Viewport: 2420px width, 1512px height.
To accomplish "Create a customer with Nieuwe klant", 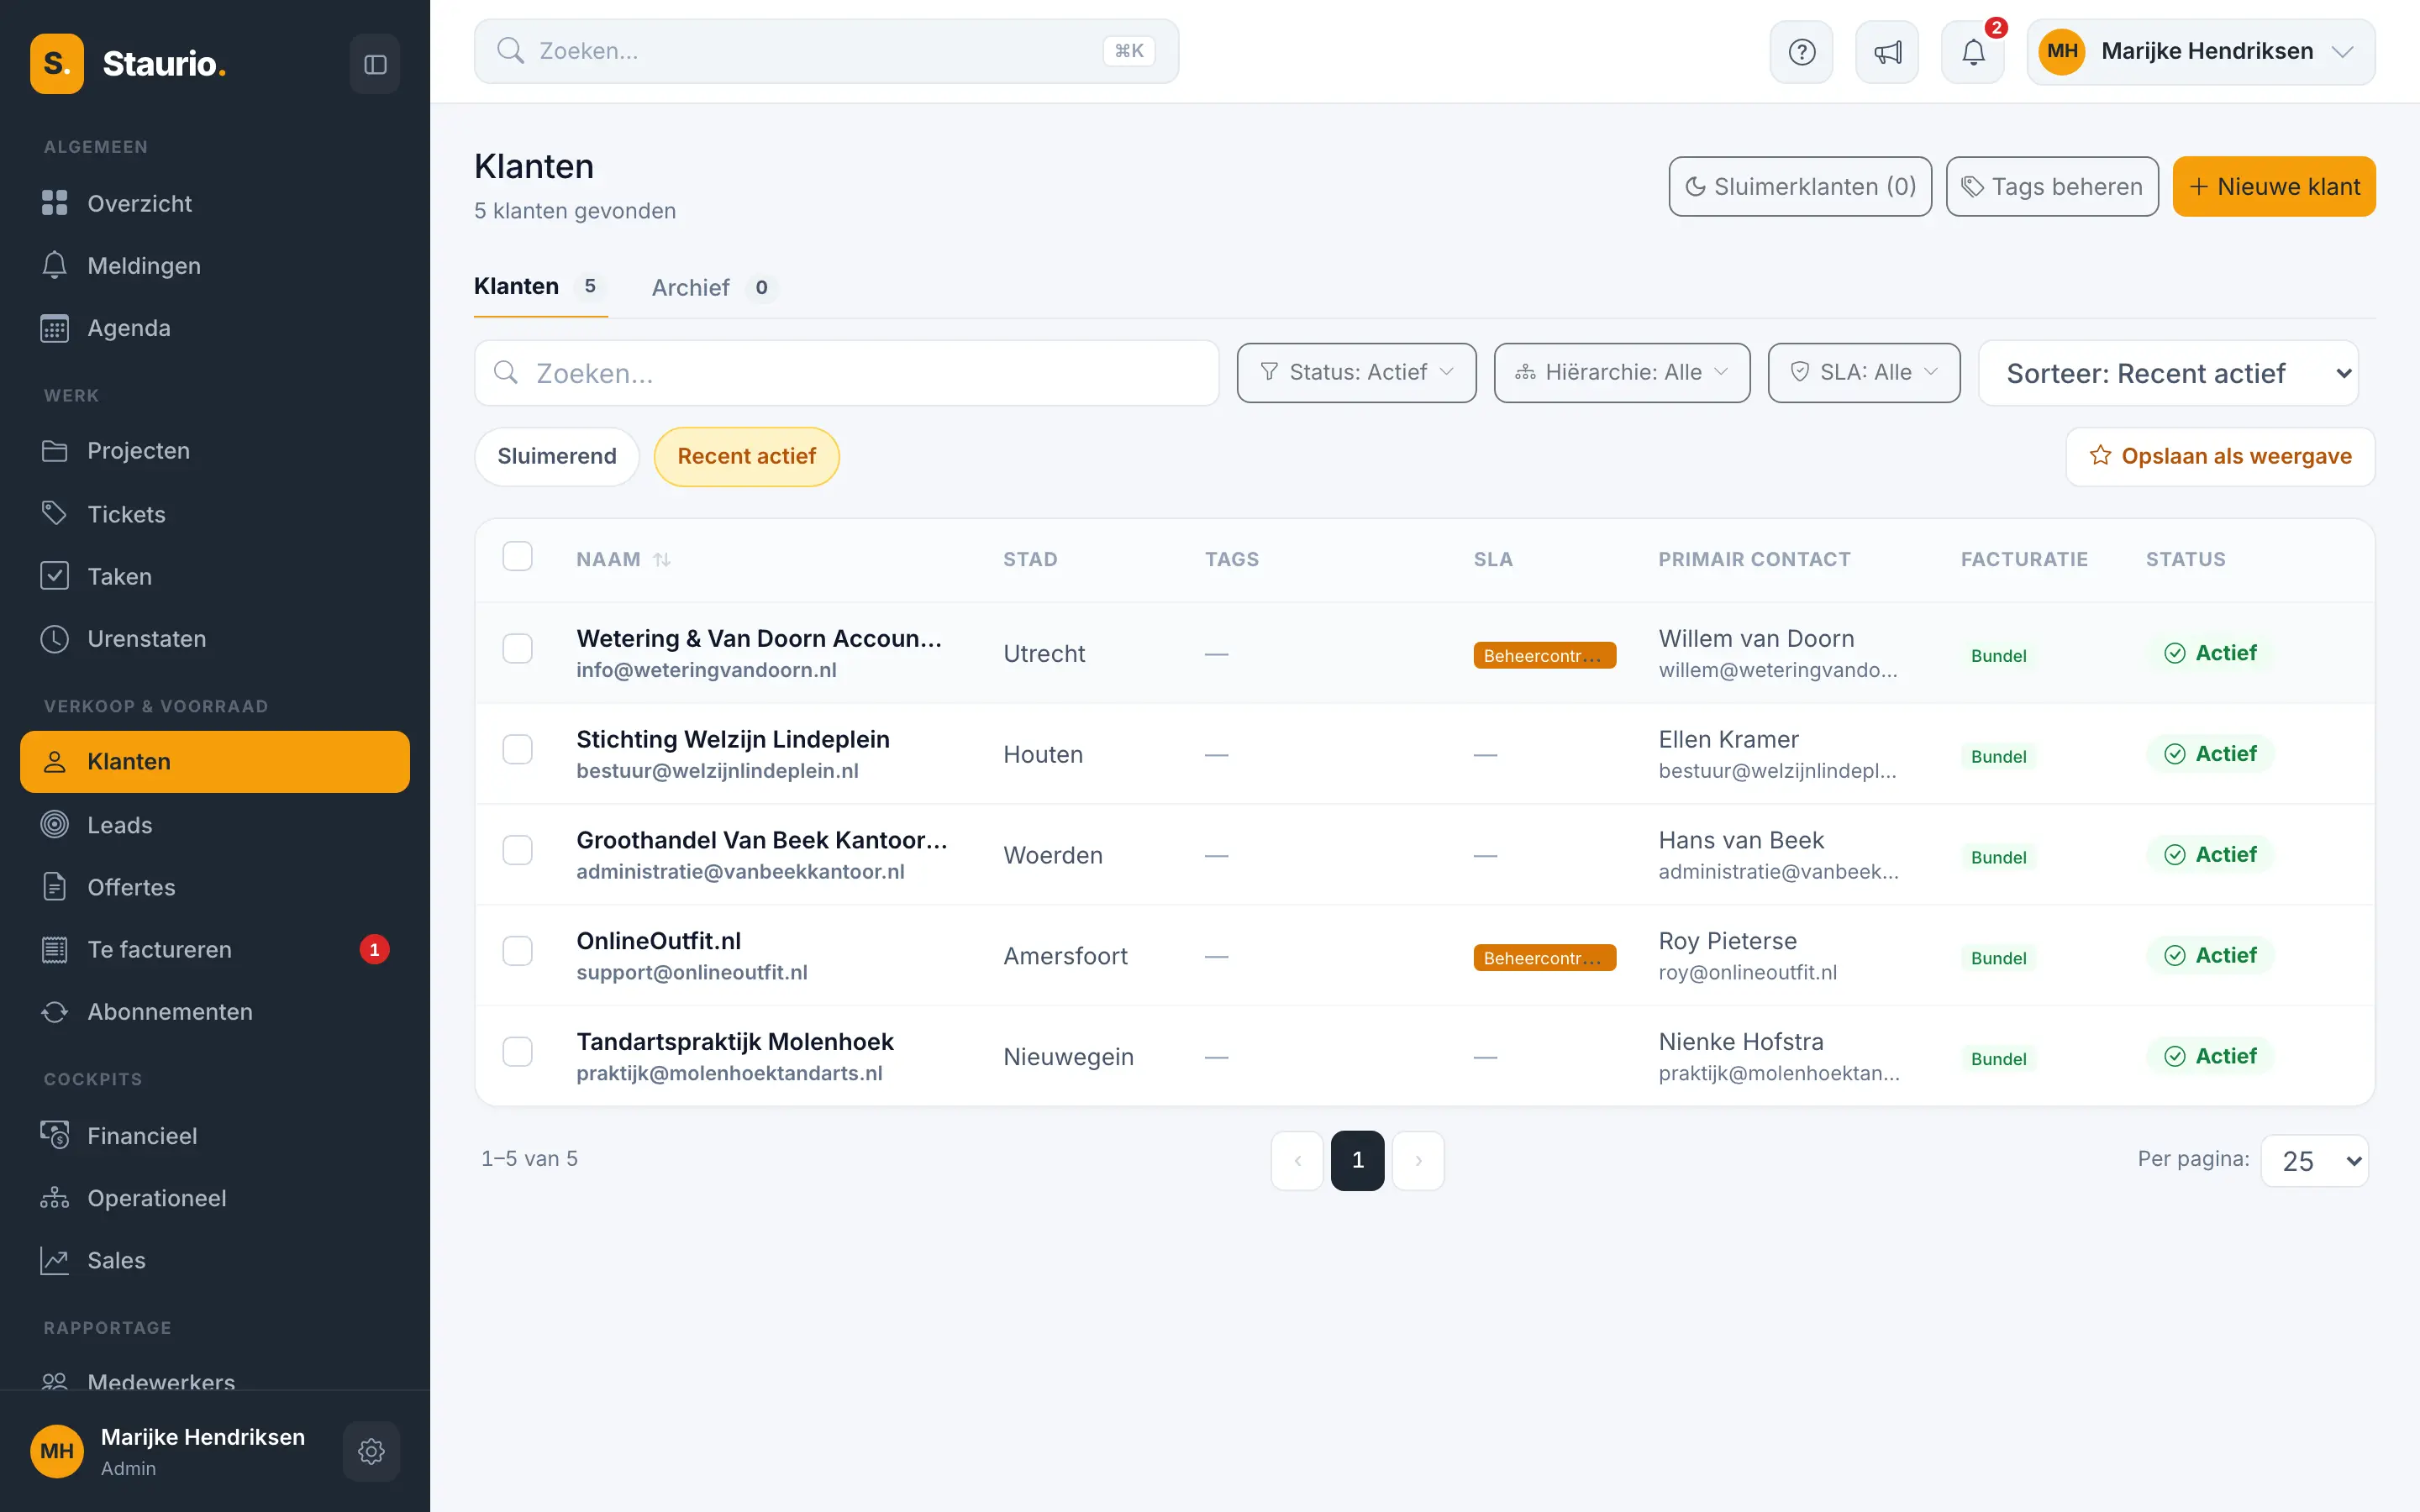I will (x=2274, y=187).
